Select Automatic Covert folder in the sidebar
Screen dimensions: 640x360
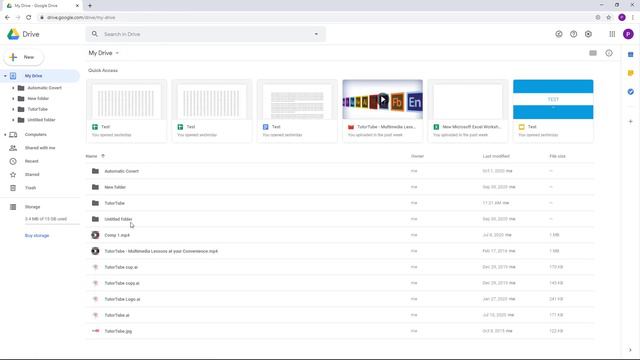(44, 88)
